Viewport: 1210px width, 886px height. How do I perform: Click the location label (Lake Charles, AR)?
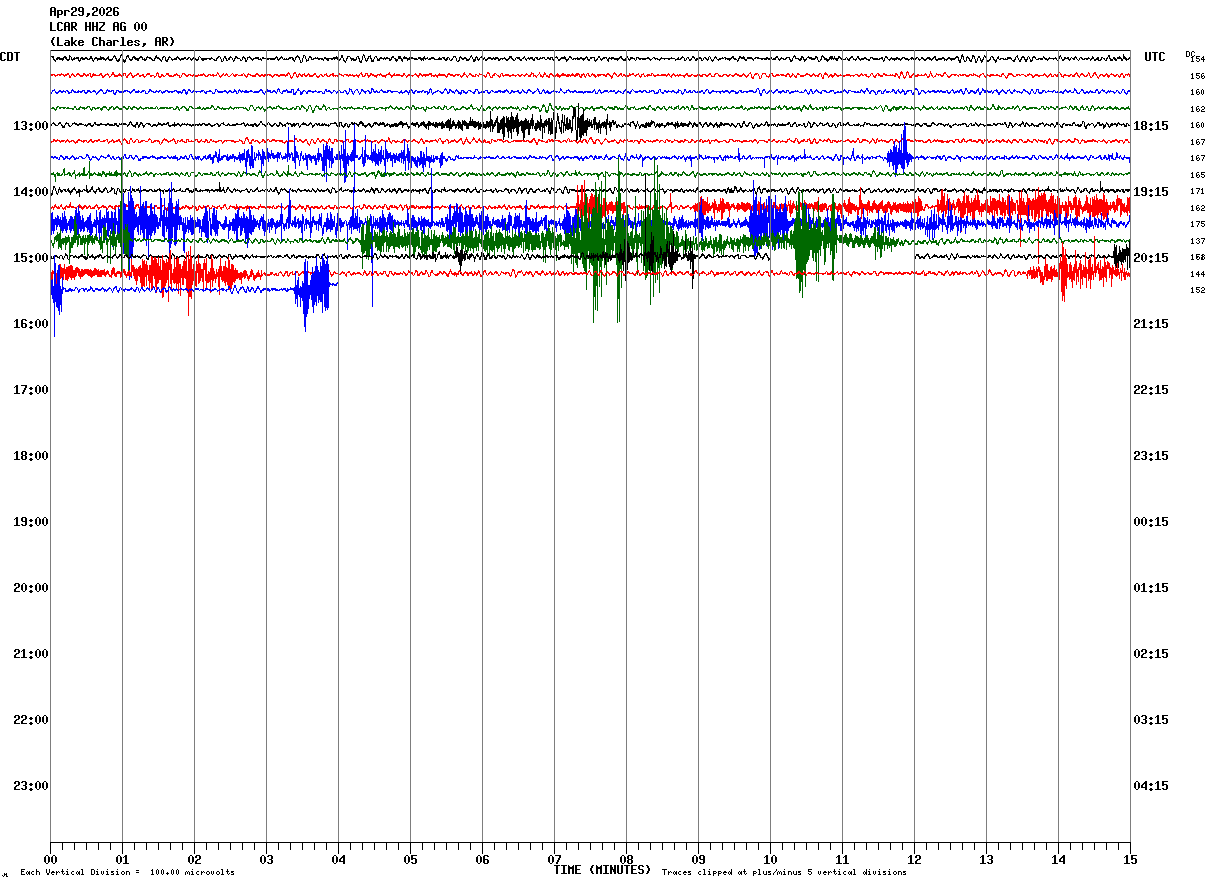click(x=112, y=42)
